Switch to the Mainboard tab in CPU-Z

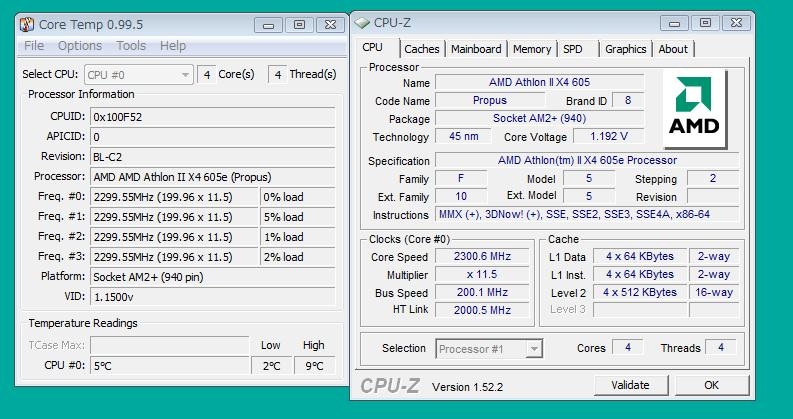coord(476,49)
